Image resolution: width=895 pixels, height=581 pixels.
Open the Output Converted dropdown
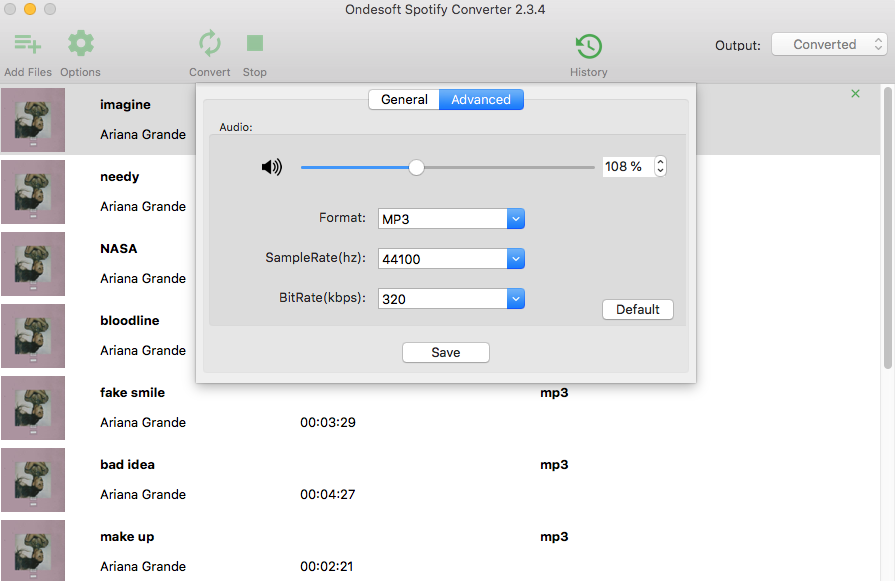point(829,45)
